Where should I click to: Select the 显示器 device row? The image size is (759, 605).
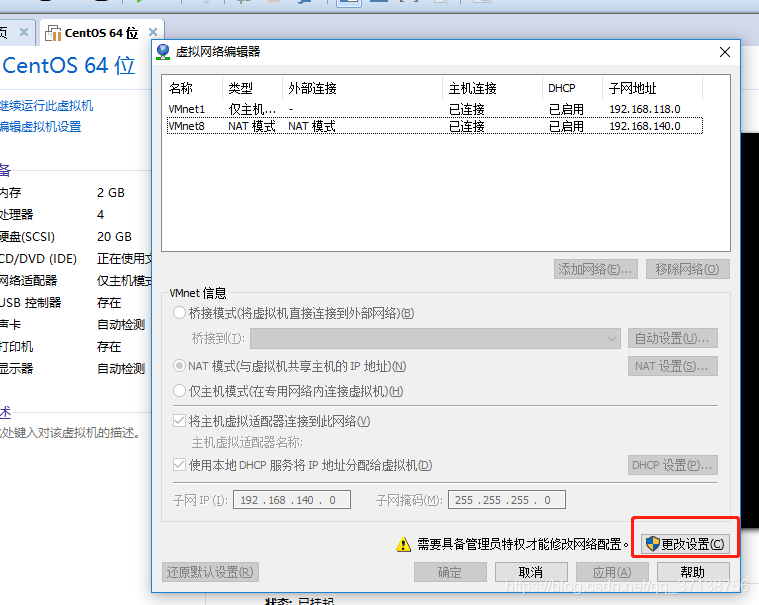tap(76, 369)
